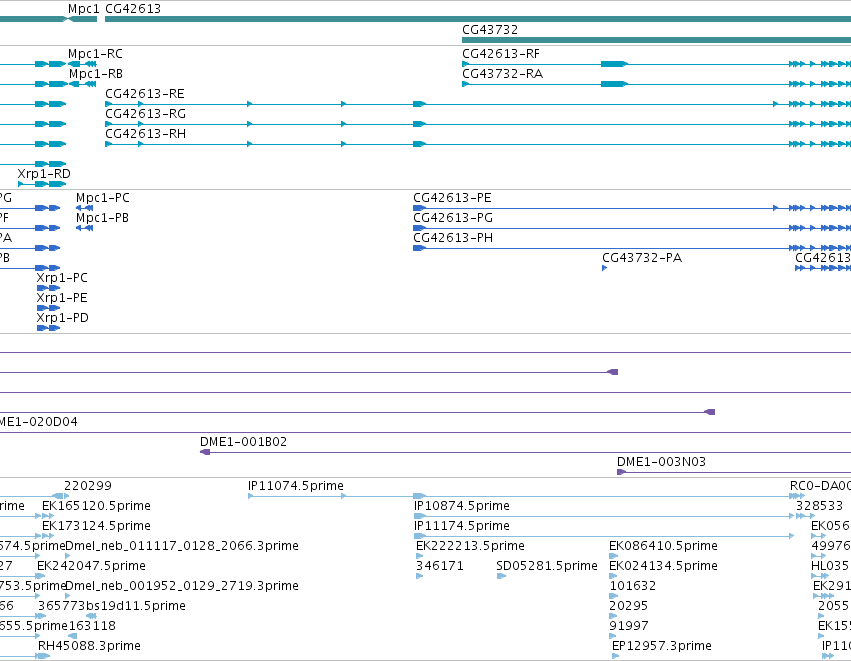Select EST feature 163118

pyautogui.click(x=92, y=626)
